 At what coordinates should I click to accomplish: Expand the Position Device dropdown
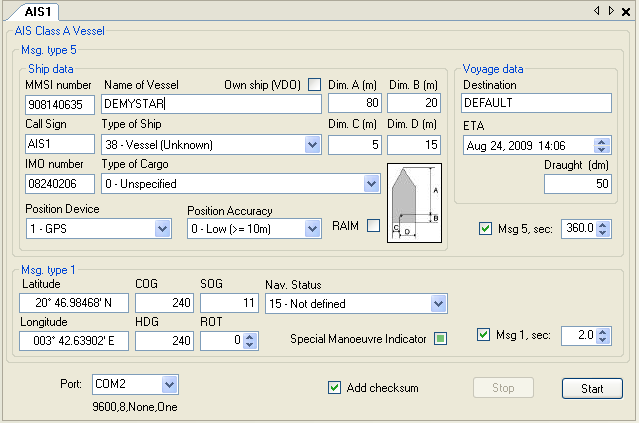coord(162,229)
